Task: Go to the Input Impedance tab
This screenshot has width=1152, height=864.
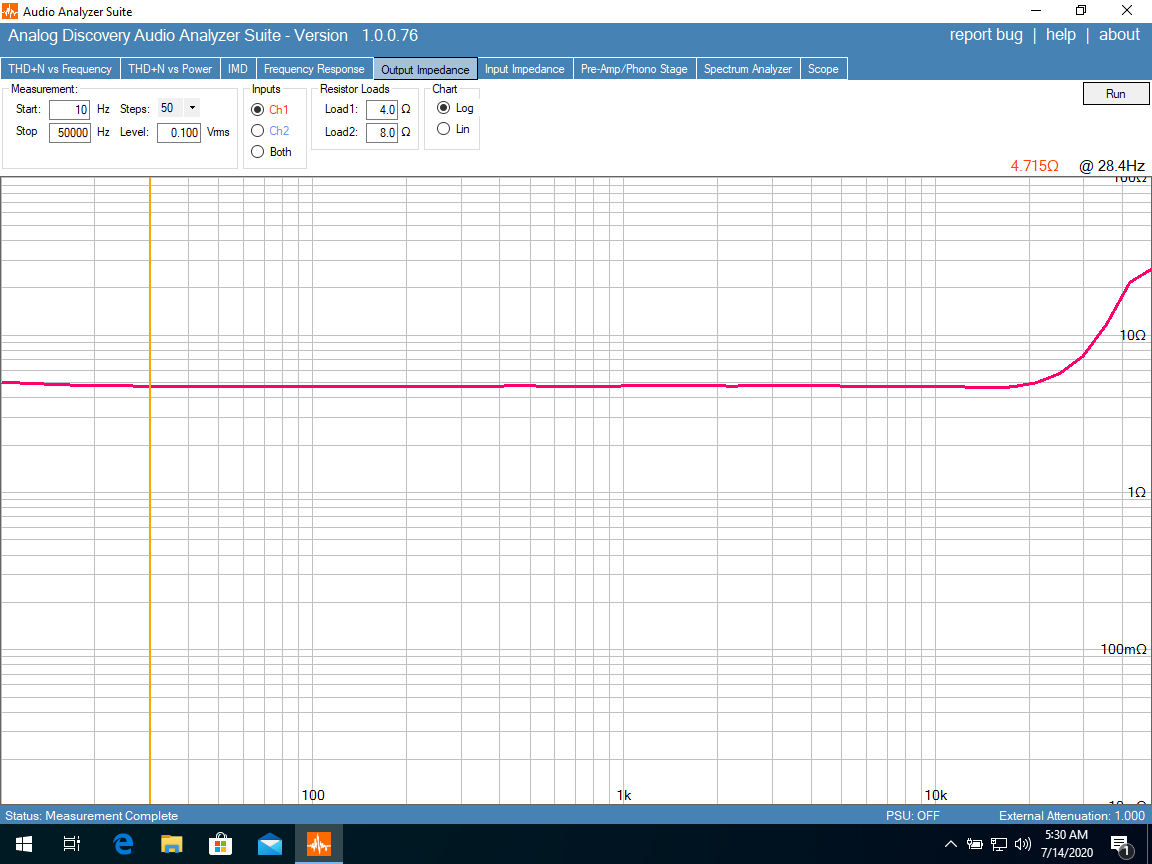Action: [525, 69]
